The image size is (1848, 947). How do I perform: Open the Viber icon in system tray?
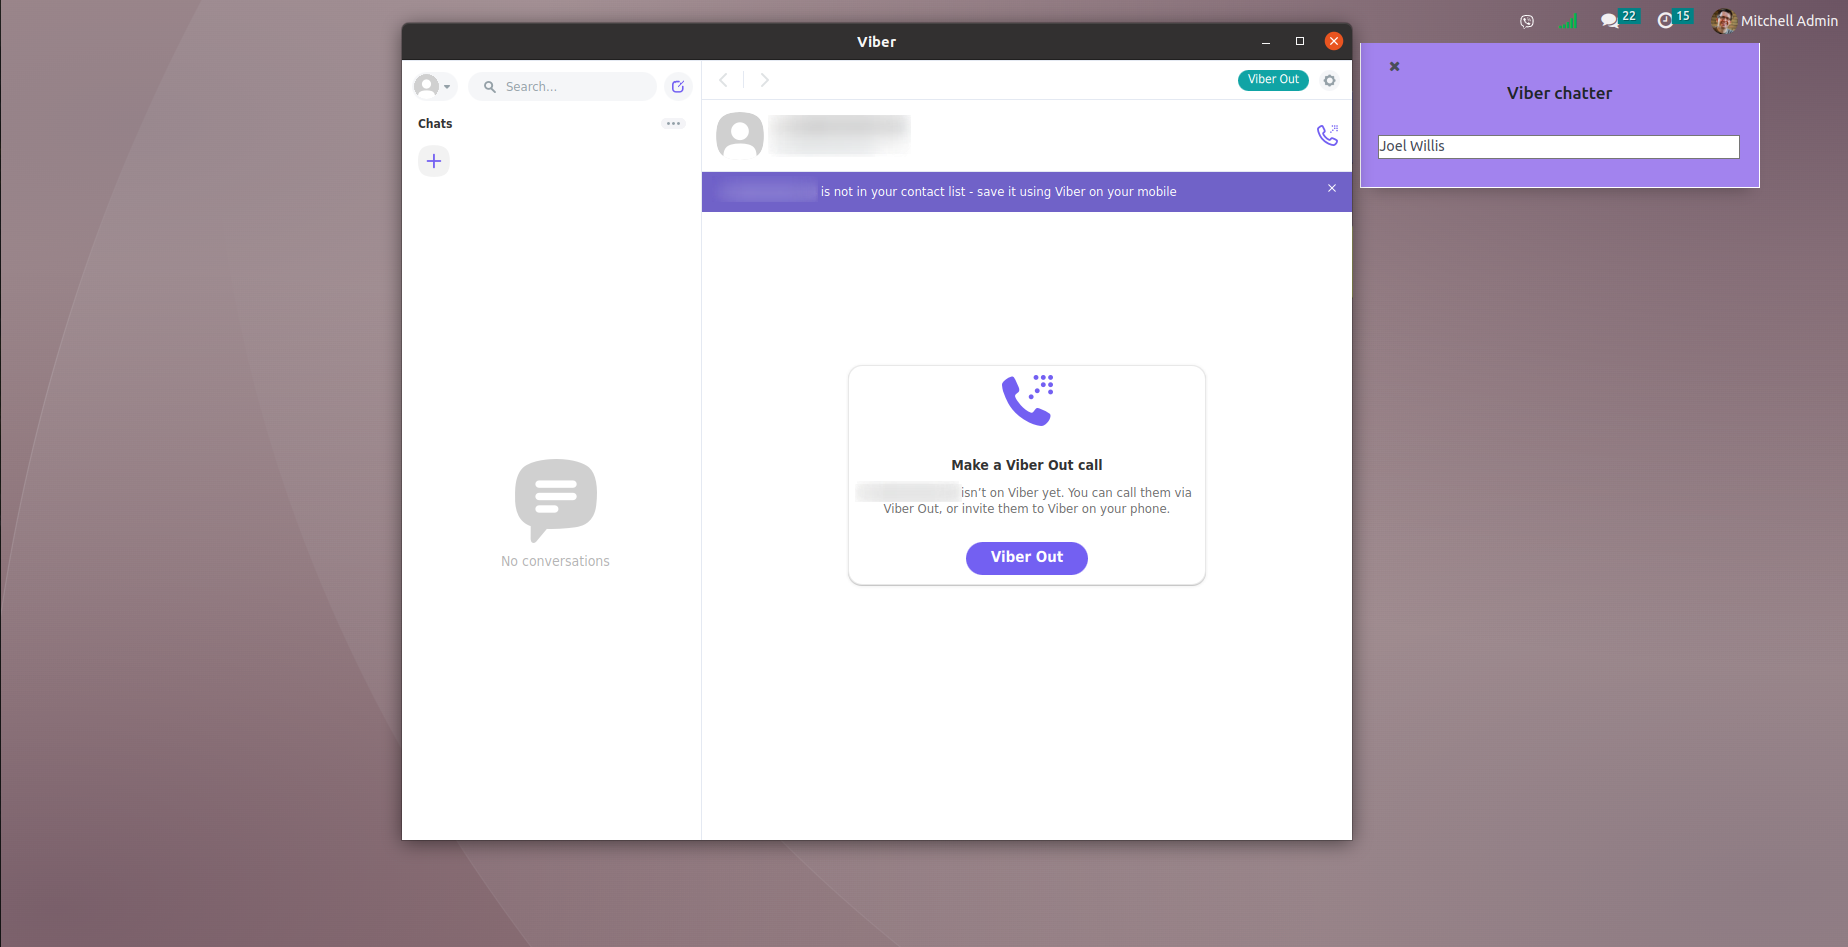click(x=1526, y=21)
